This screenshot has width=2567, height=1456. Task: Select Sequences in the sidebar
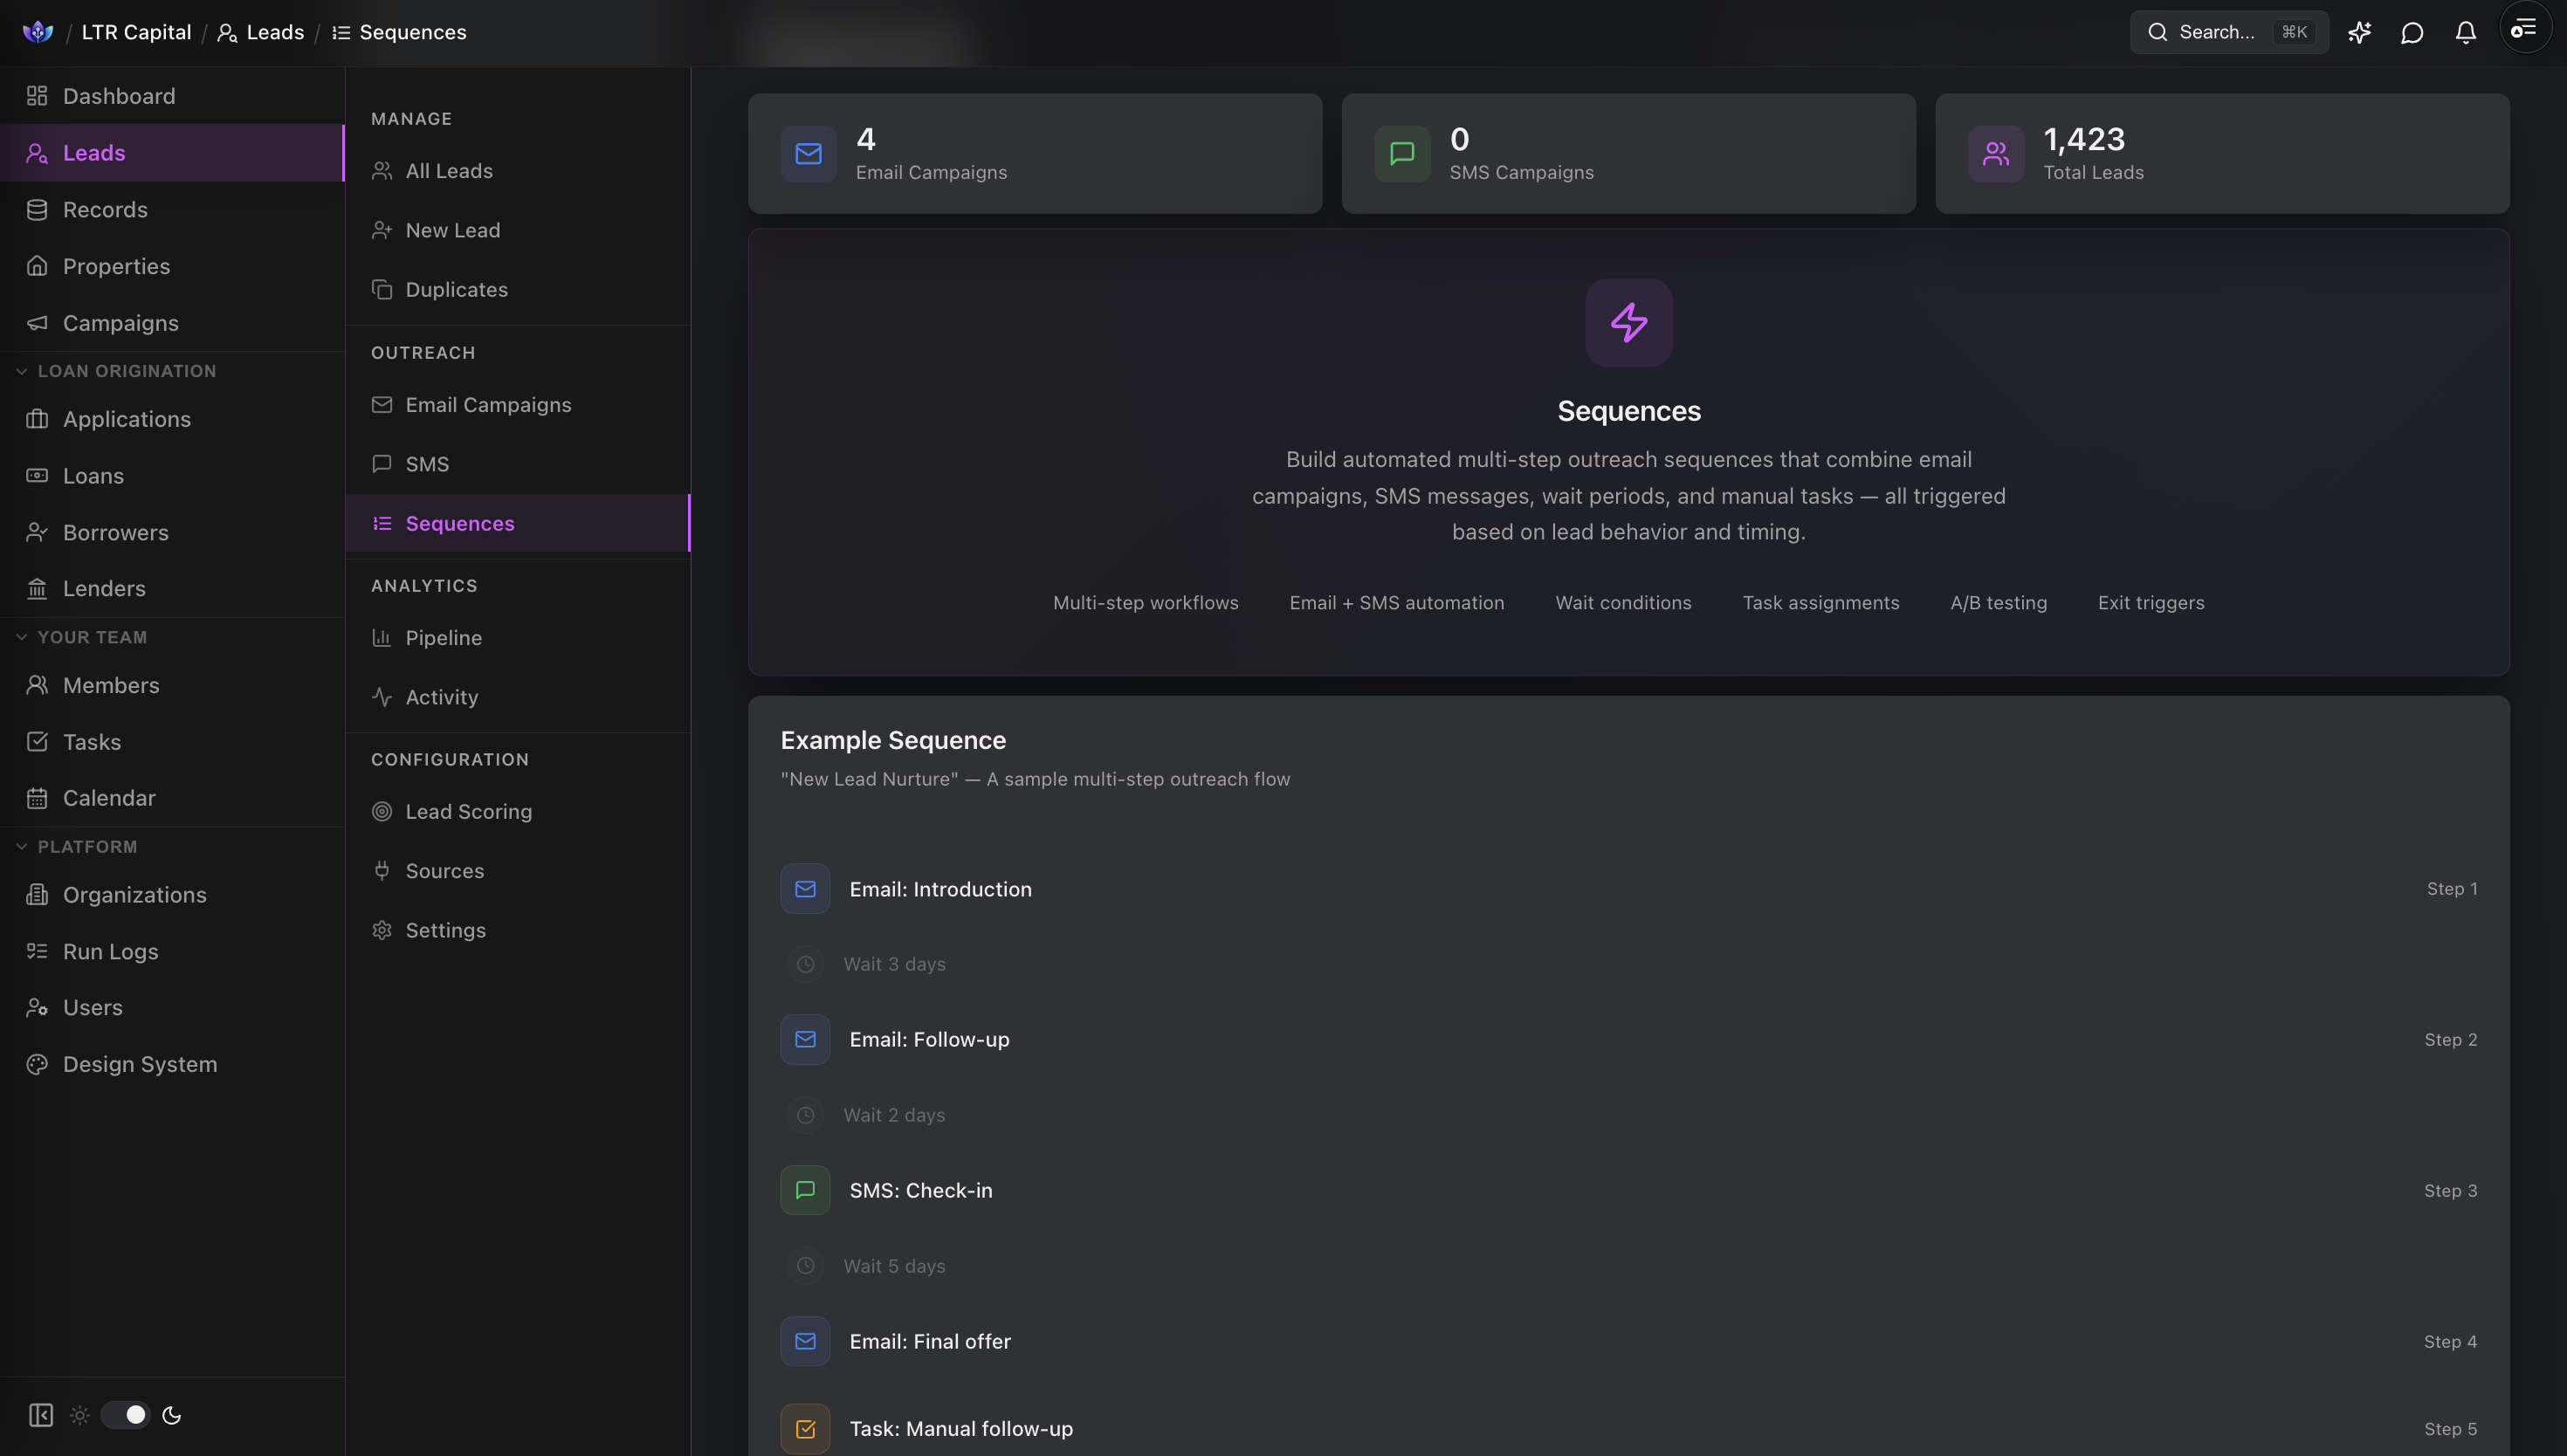coord(460,523)
